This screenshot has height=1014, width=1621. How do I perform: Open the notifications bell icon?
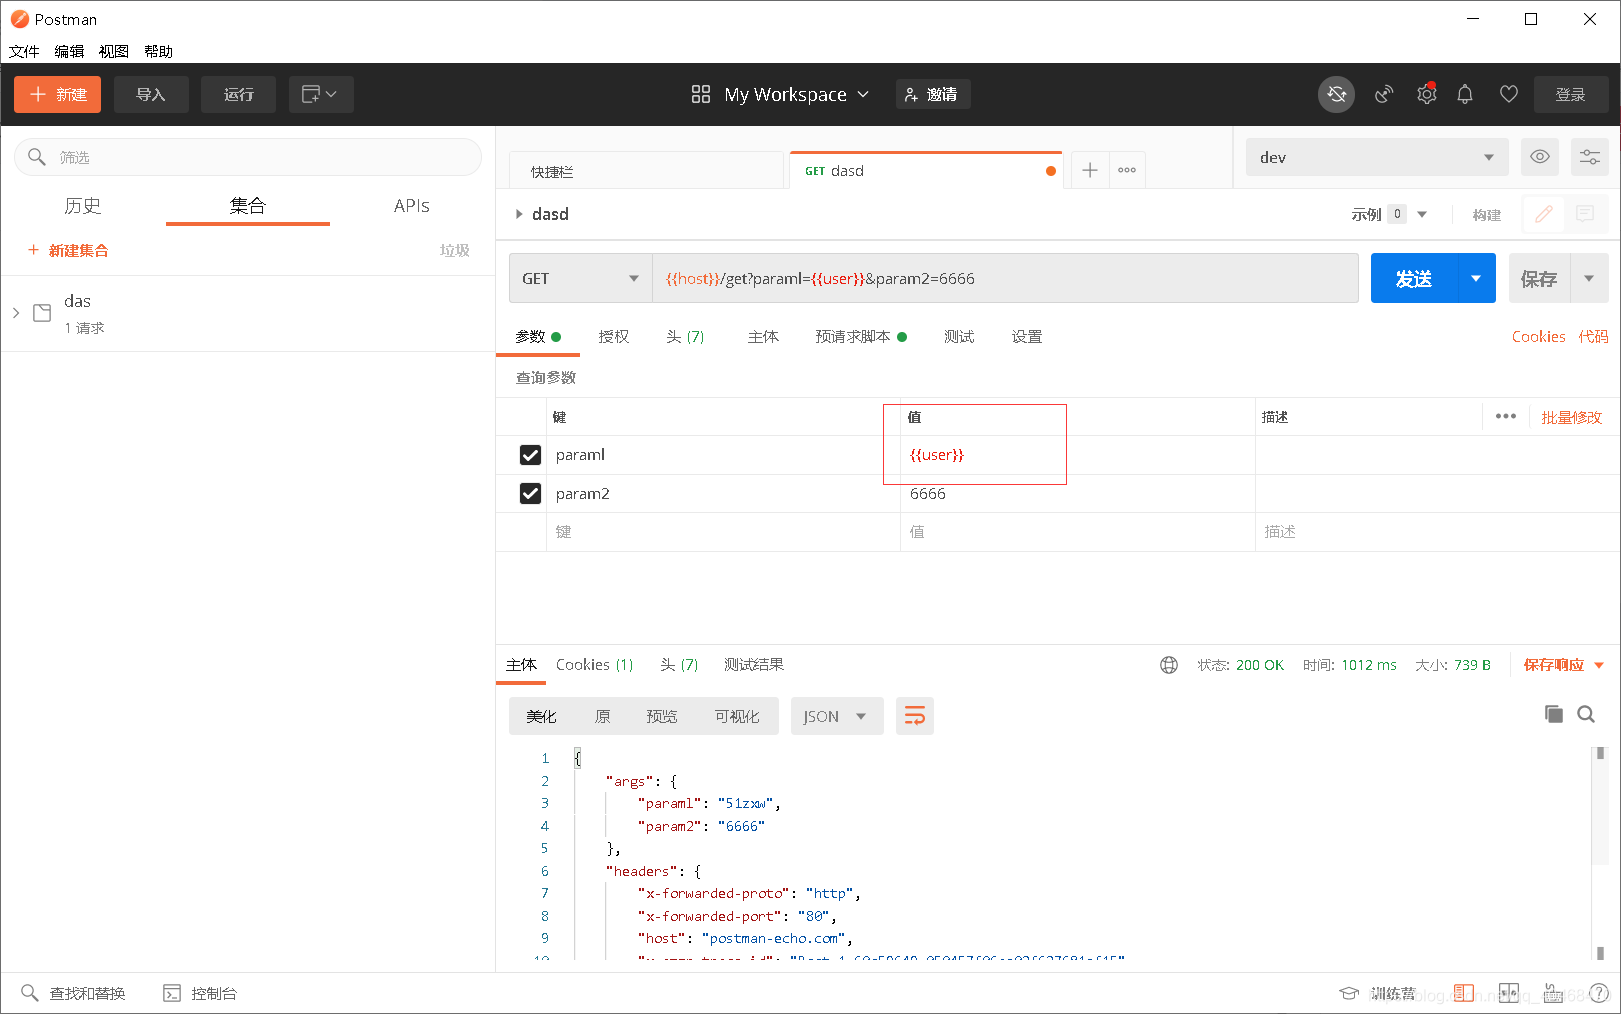(1465, 94)
